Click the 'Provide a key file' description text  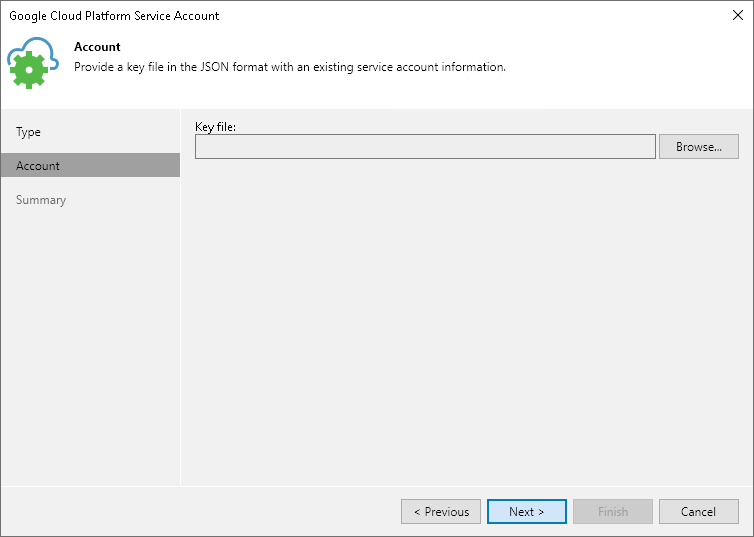290,67
